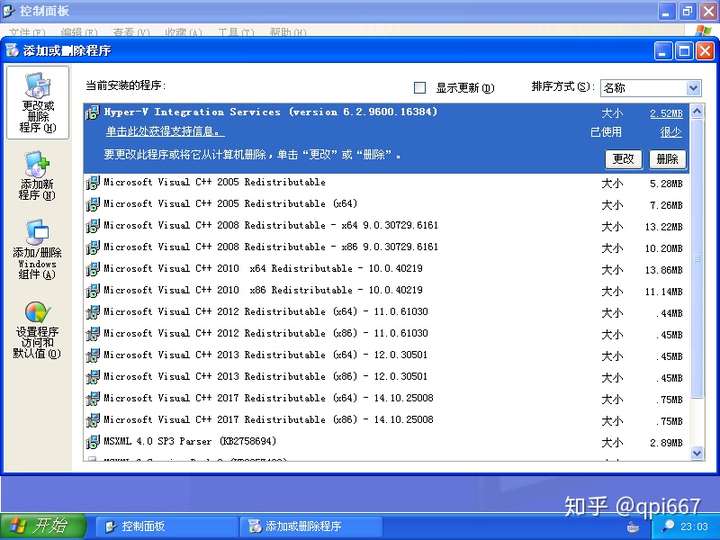720x540 pixels.
Task: Click icon of Visual C++ 2012 (x64) entry
Action: click(92, 312)
